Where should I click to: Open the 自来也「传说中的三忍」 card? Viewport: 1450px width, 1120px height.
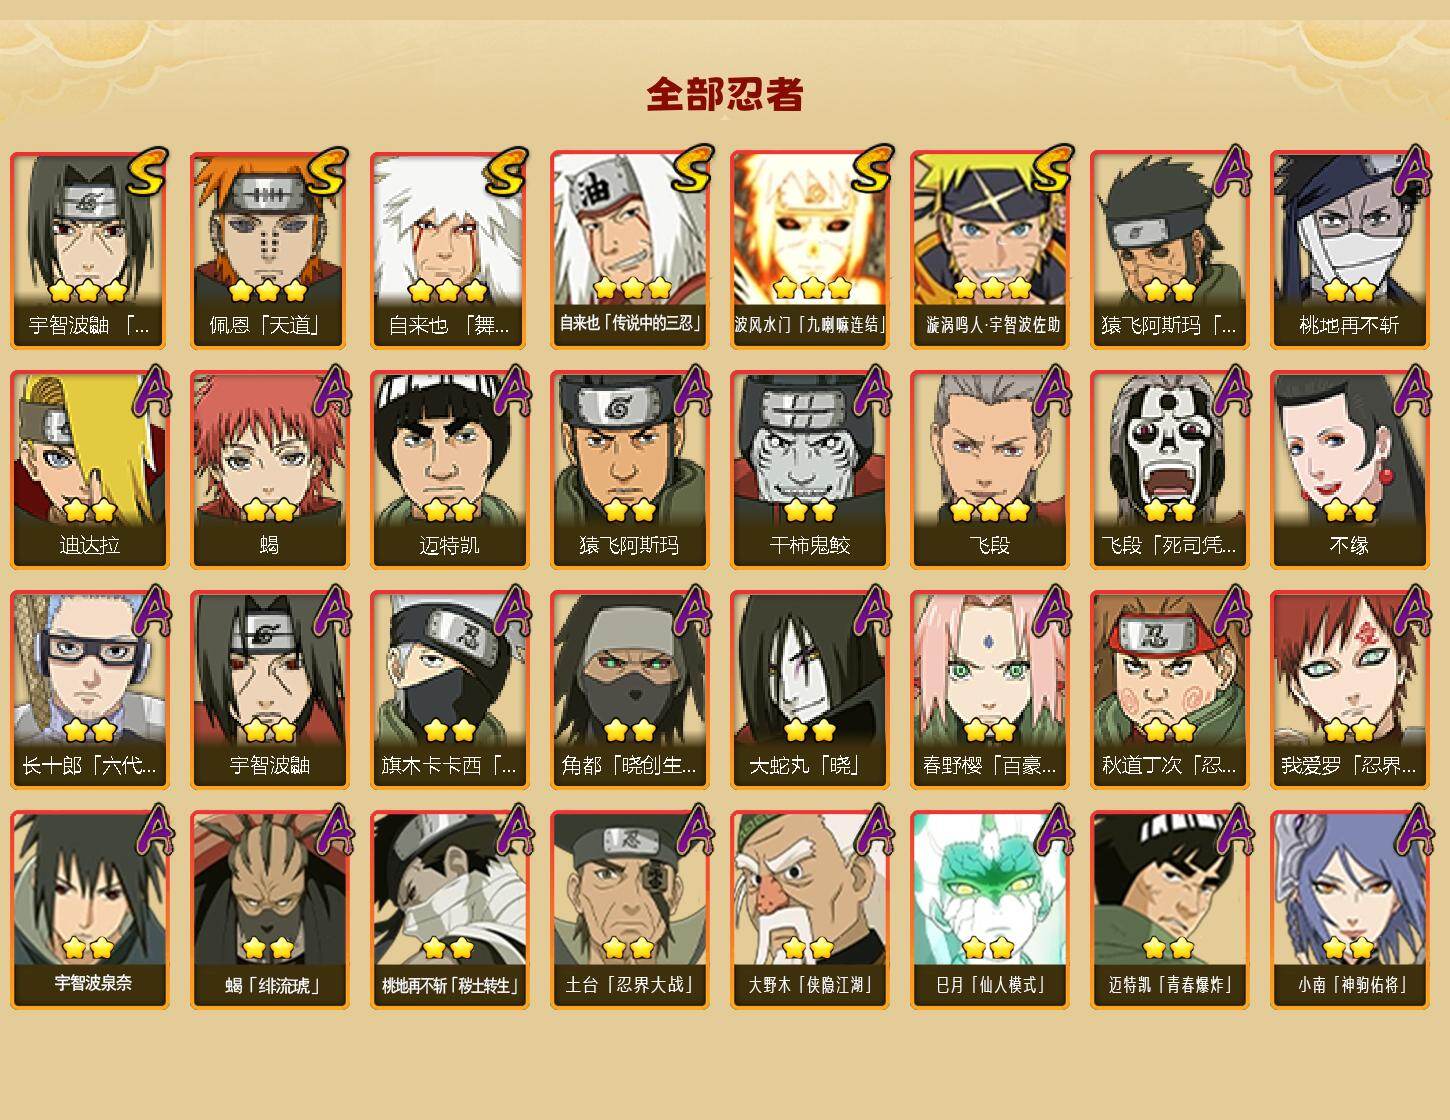pyautogui.click(x=629, y=250)
